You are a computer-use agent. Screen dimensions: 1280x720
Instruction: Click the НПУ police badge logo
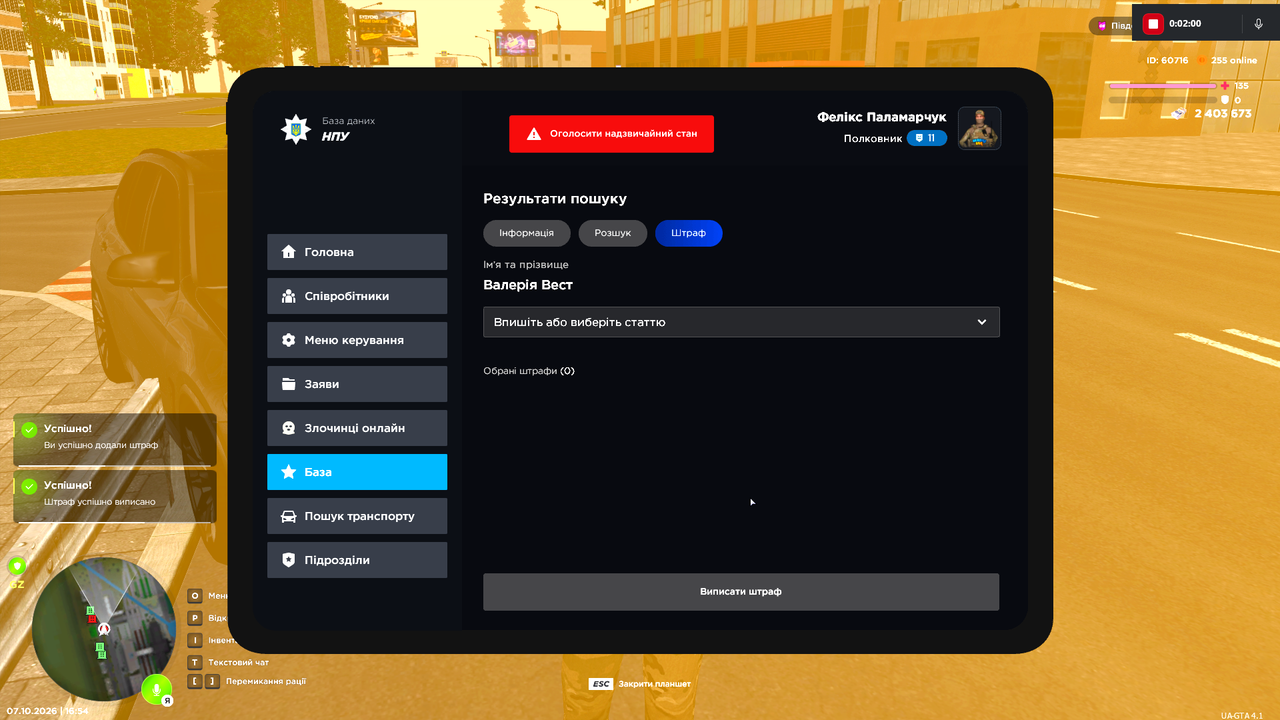pyautogui.click(x=296, y=129)
